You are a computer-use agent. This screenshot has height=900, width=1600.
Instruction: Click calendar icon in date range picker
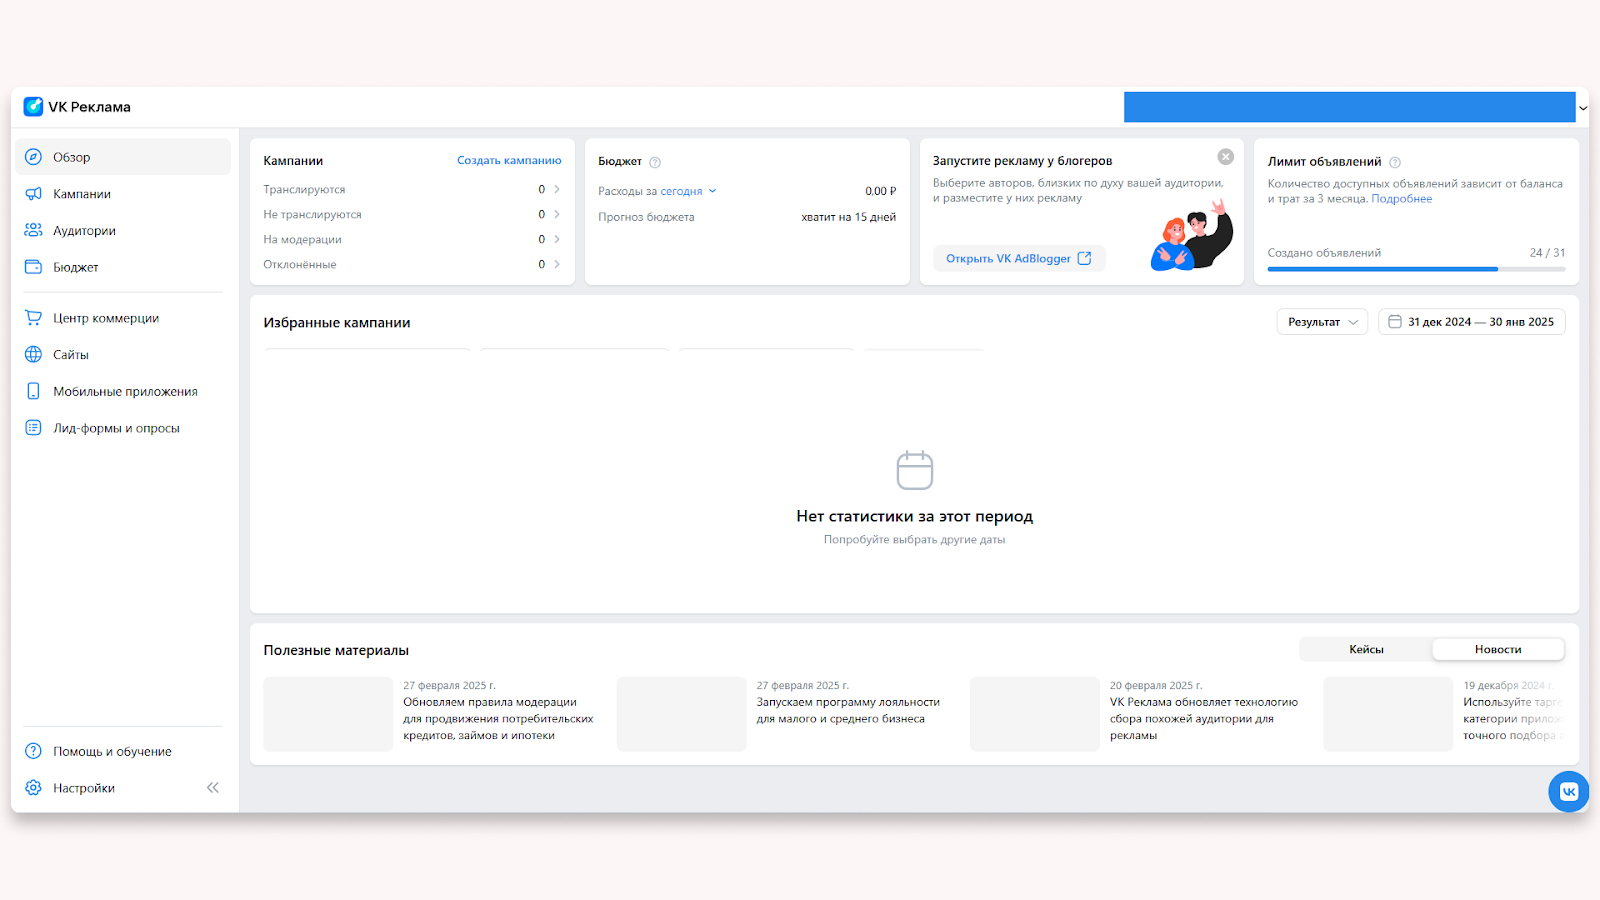(1395, 322)
